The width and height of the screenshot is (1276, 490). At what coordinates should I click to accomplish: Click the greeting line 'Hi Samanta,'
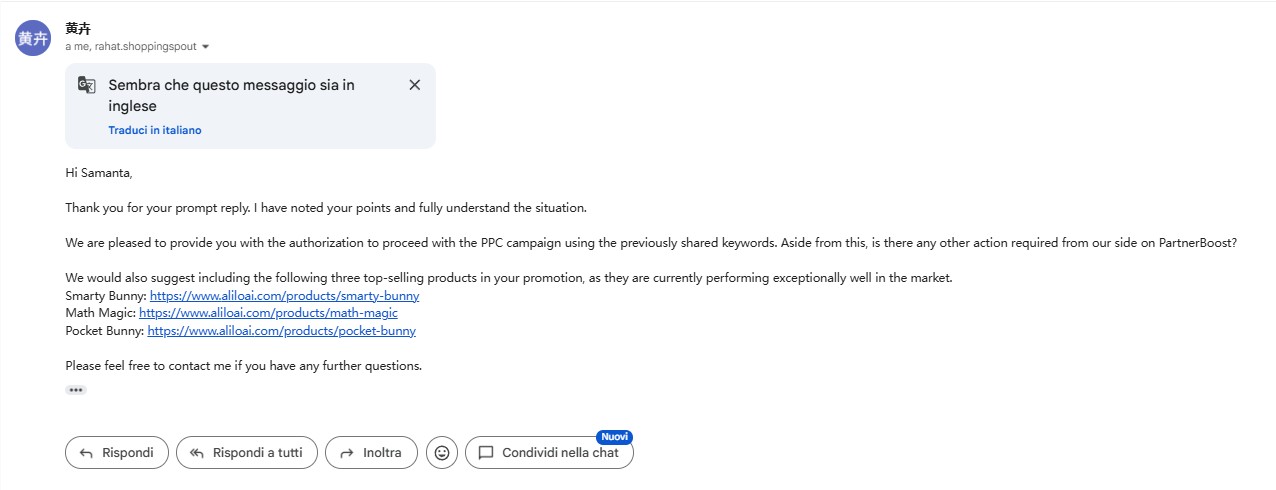pos(98,173)
